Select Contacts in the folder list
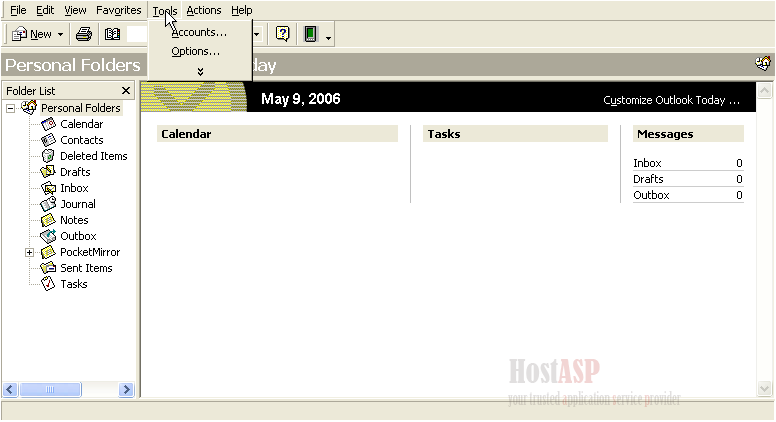The height and width of the screenshot is (422, 776). pyautogui.click(x=82, y=140)
